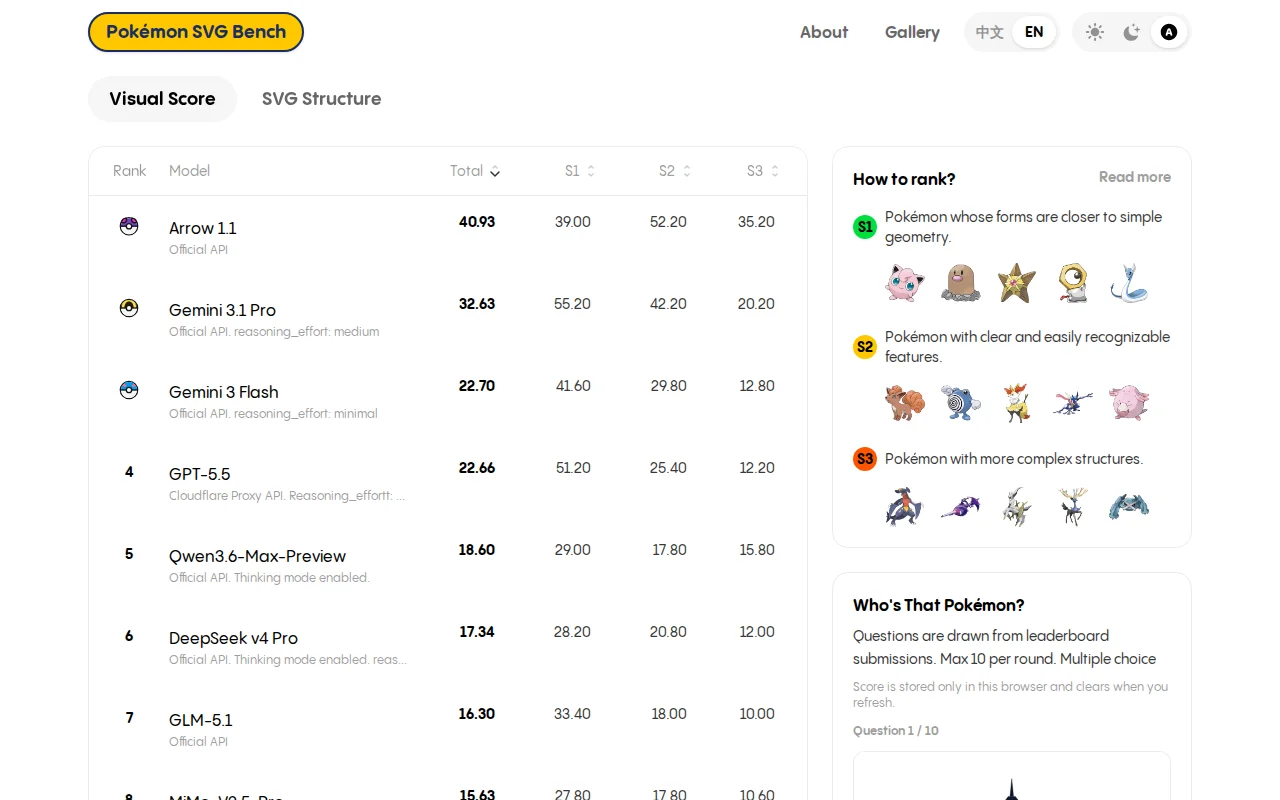Click Qwen3.6-Max-Preview total score 18.60

click(477, 550)
